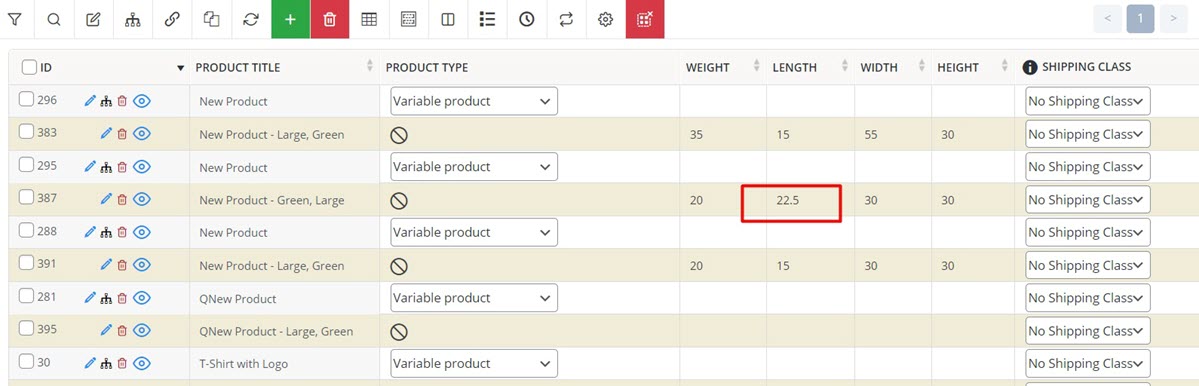This screenshot has height=386, width=1199.
Task: Open product type dropdown for product 296
Action: pos(473,101)
